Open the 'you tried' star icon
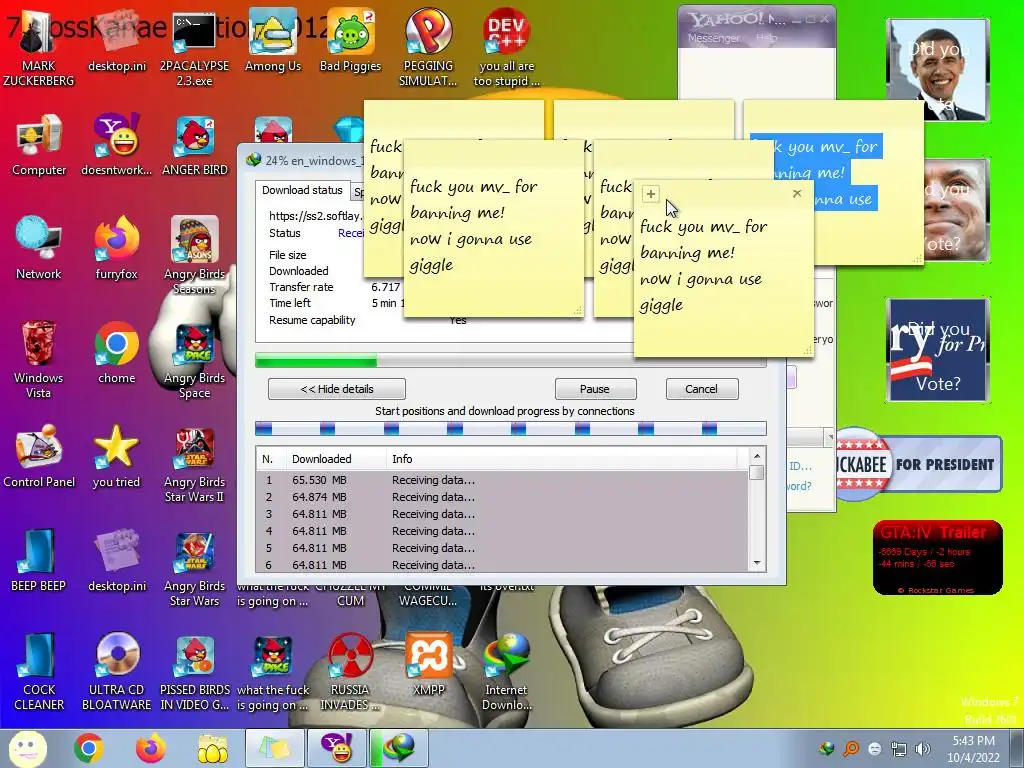 tap(116, 456)
